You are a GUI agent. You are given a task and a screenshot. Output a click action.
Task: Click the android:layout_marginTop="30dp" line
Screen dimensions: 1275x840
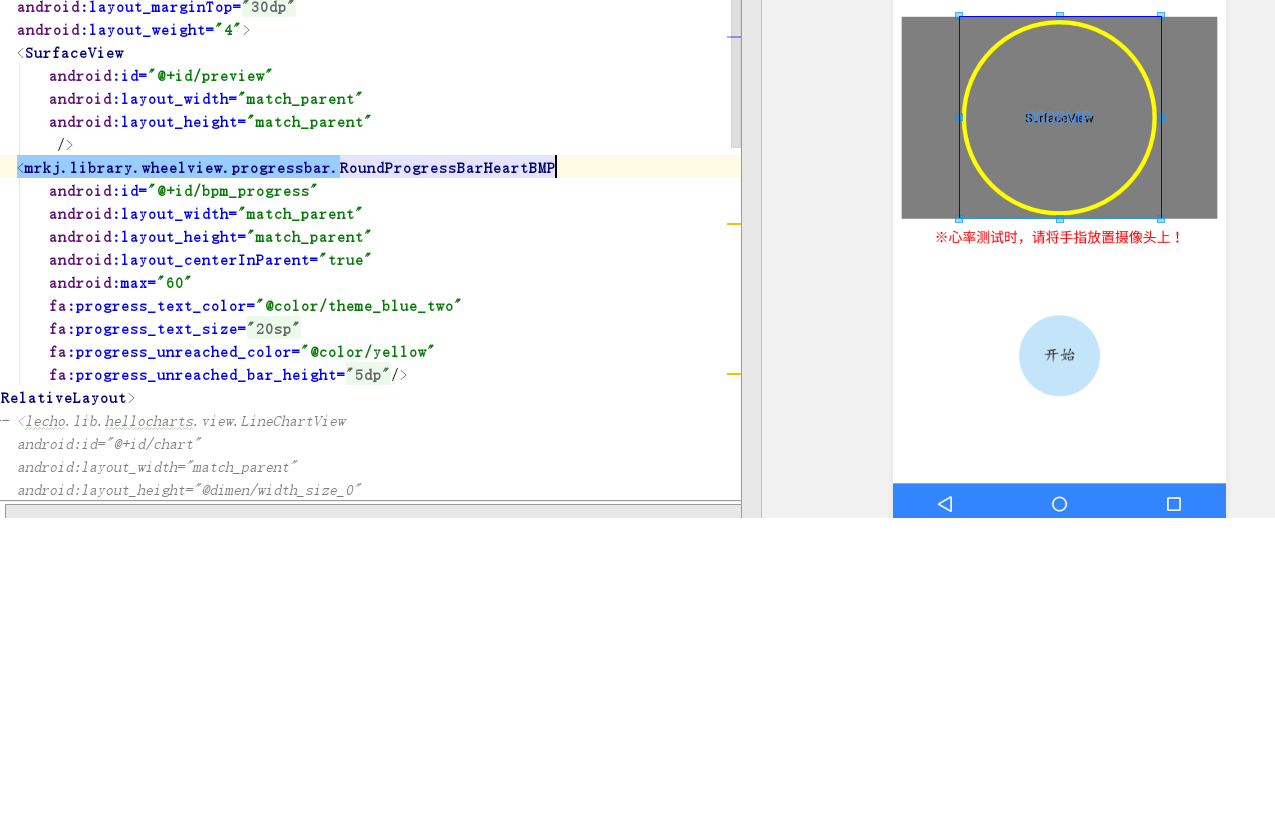[156, 7]
